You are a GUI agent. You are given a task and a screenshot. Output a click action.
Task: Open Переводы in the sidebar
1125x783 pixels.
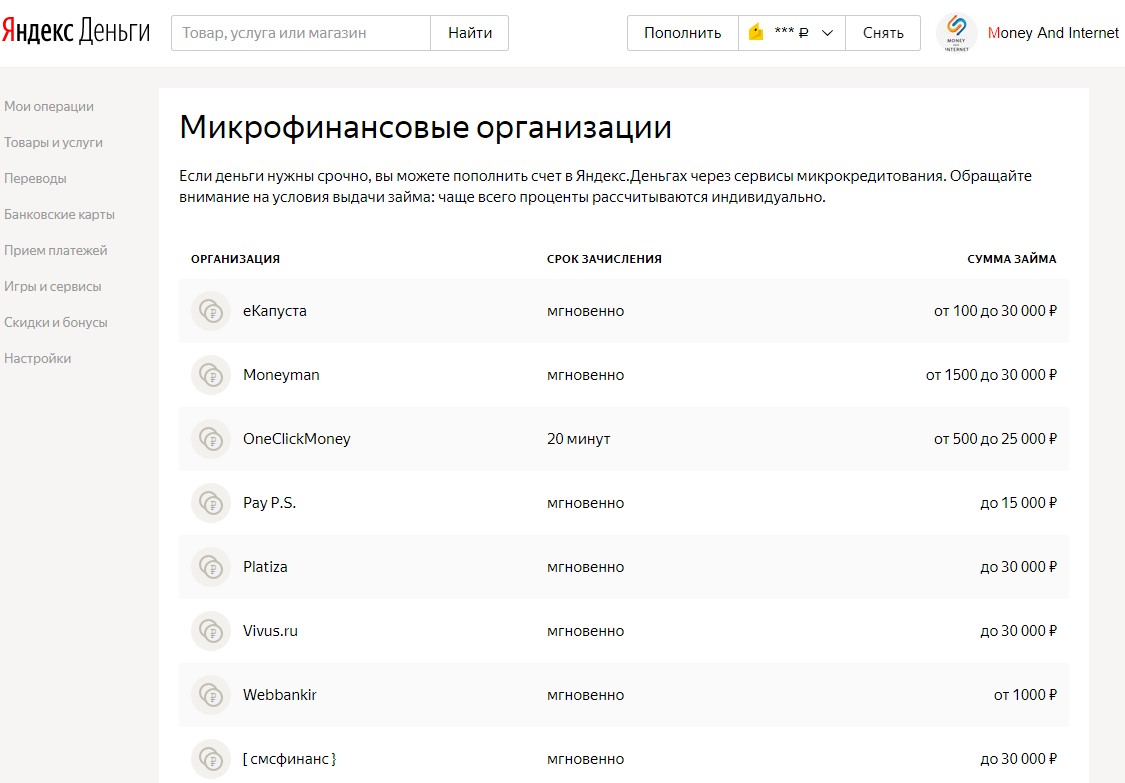pyautogui.click(x=35, y=178)
